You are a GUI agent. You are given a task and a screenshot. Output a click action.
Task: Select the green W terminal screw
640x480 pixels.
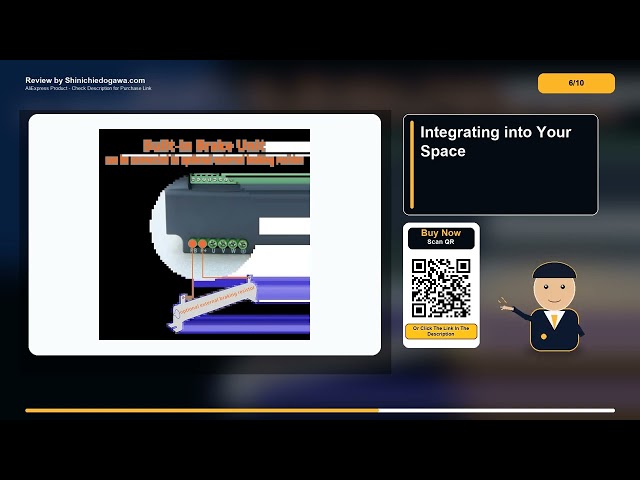click(233, 244)
